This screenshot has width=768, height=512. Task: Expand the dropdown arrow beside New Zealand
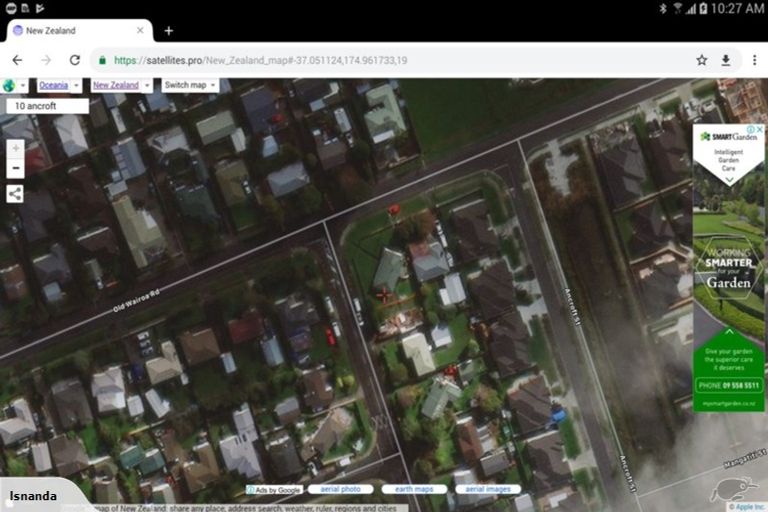pos(147,86)
